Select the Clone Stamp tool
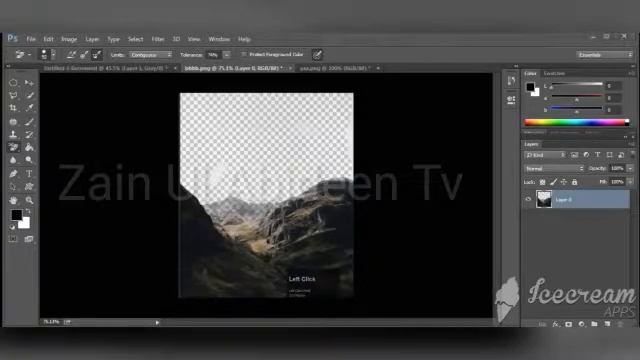The image size is (640, 360). [13, 134]
